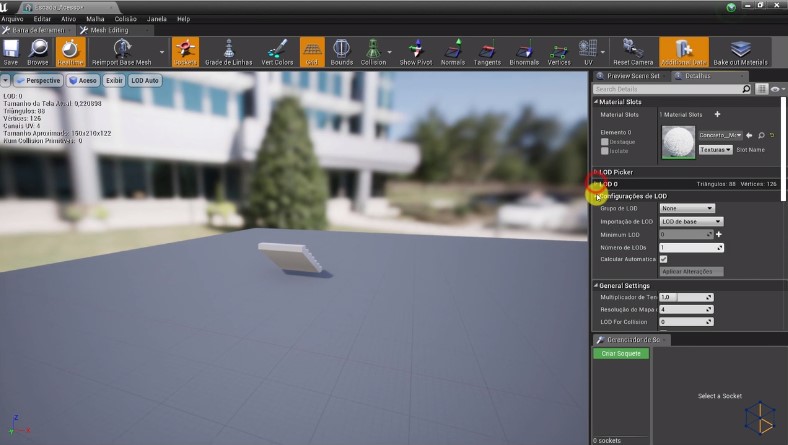Display Normals on the mesh
The width and height of the screenshot is (788, 445).
453,52
